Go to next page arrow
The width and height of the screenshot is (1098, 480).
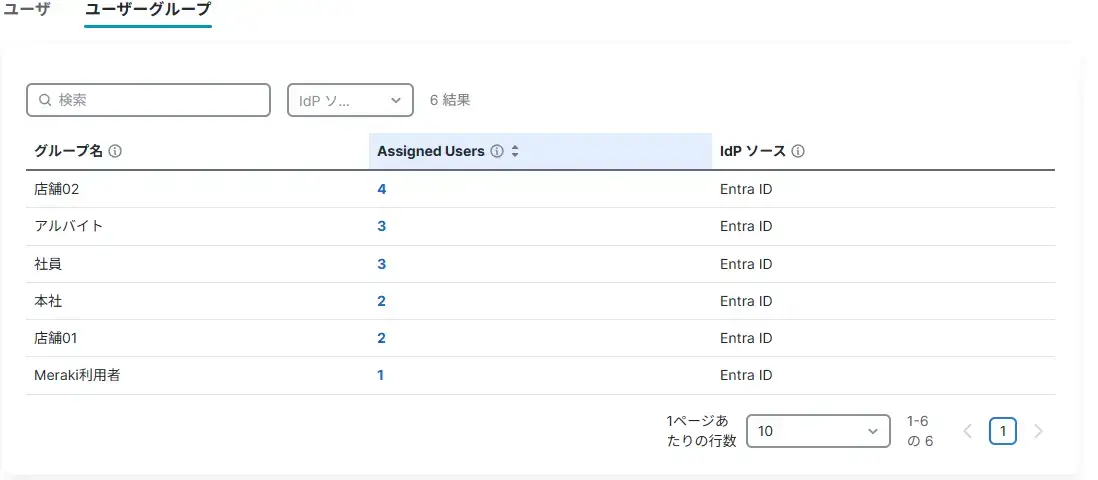[x=1038, y=431]
